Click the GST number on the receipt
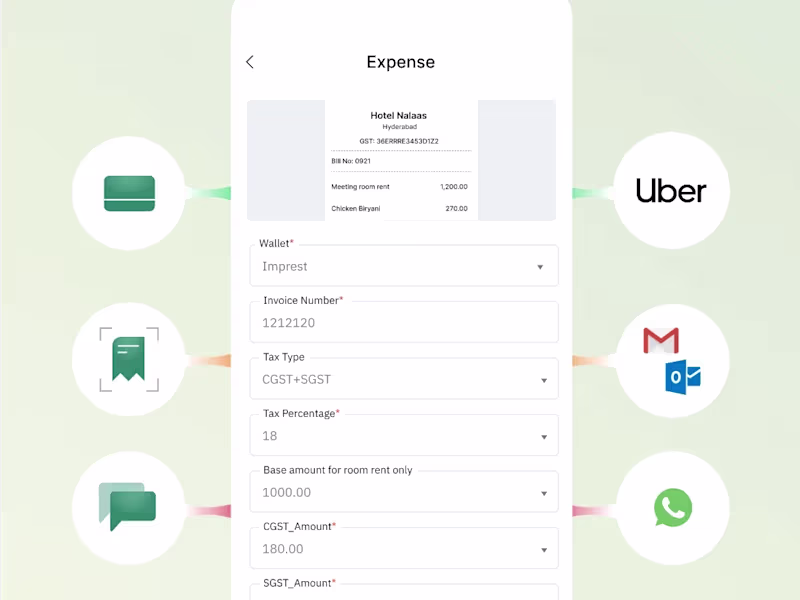The height and width of the screenshot is (600, 800). tap(399, 141)
